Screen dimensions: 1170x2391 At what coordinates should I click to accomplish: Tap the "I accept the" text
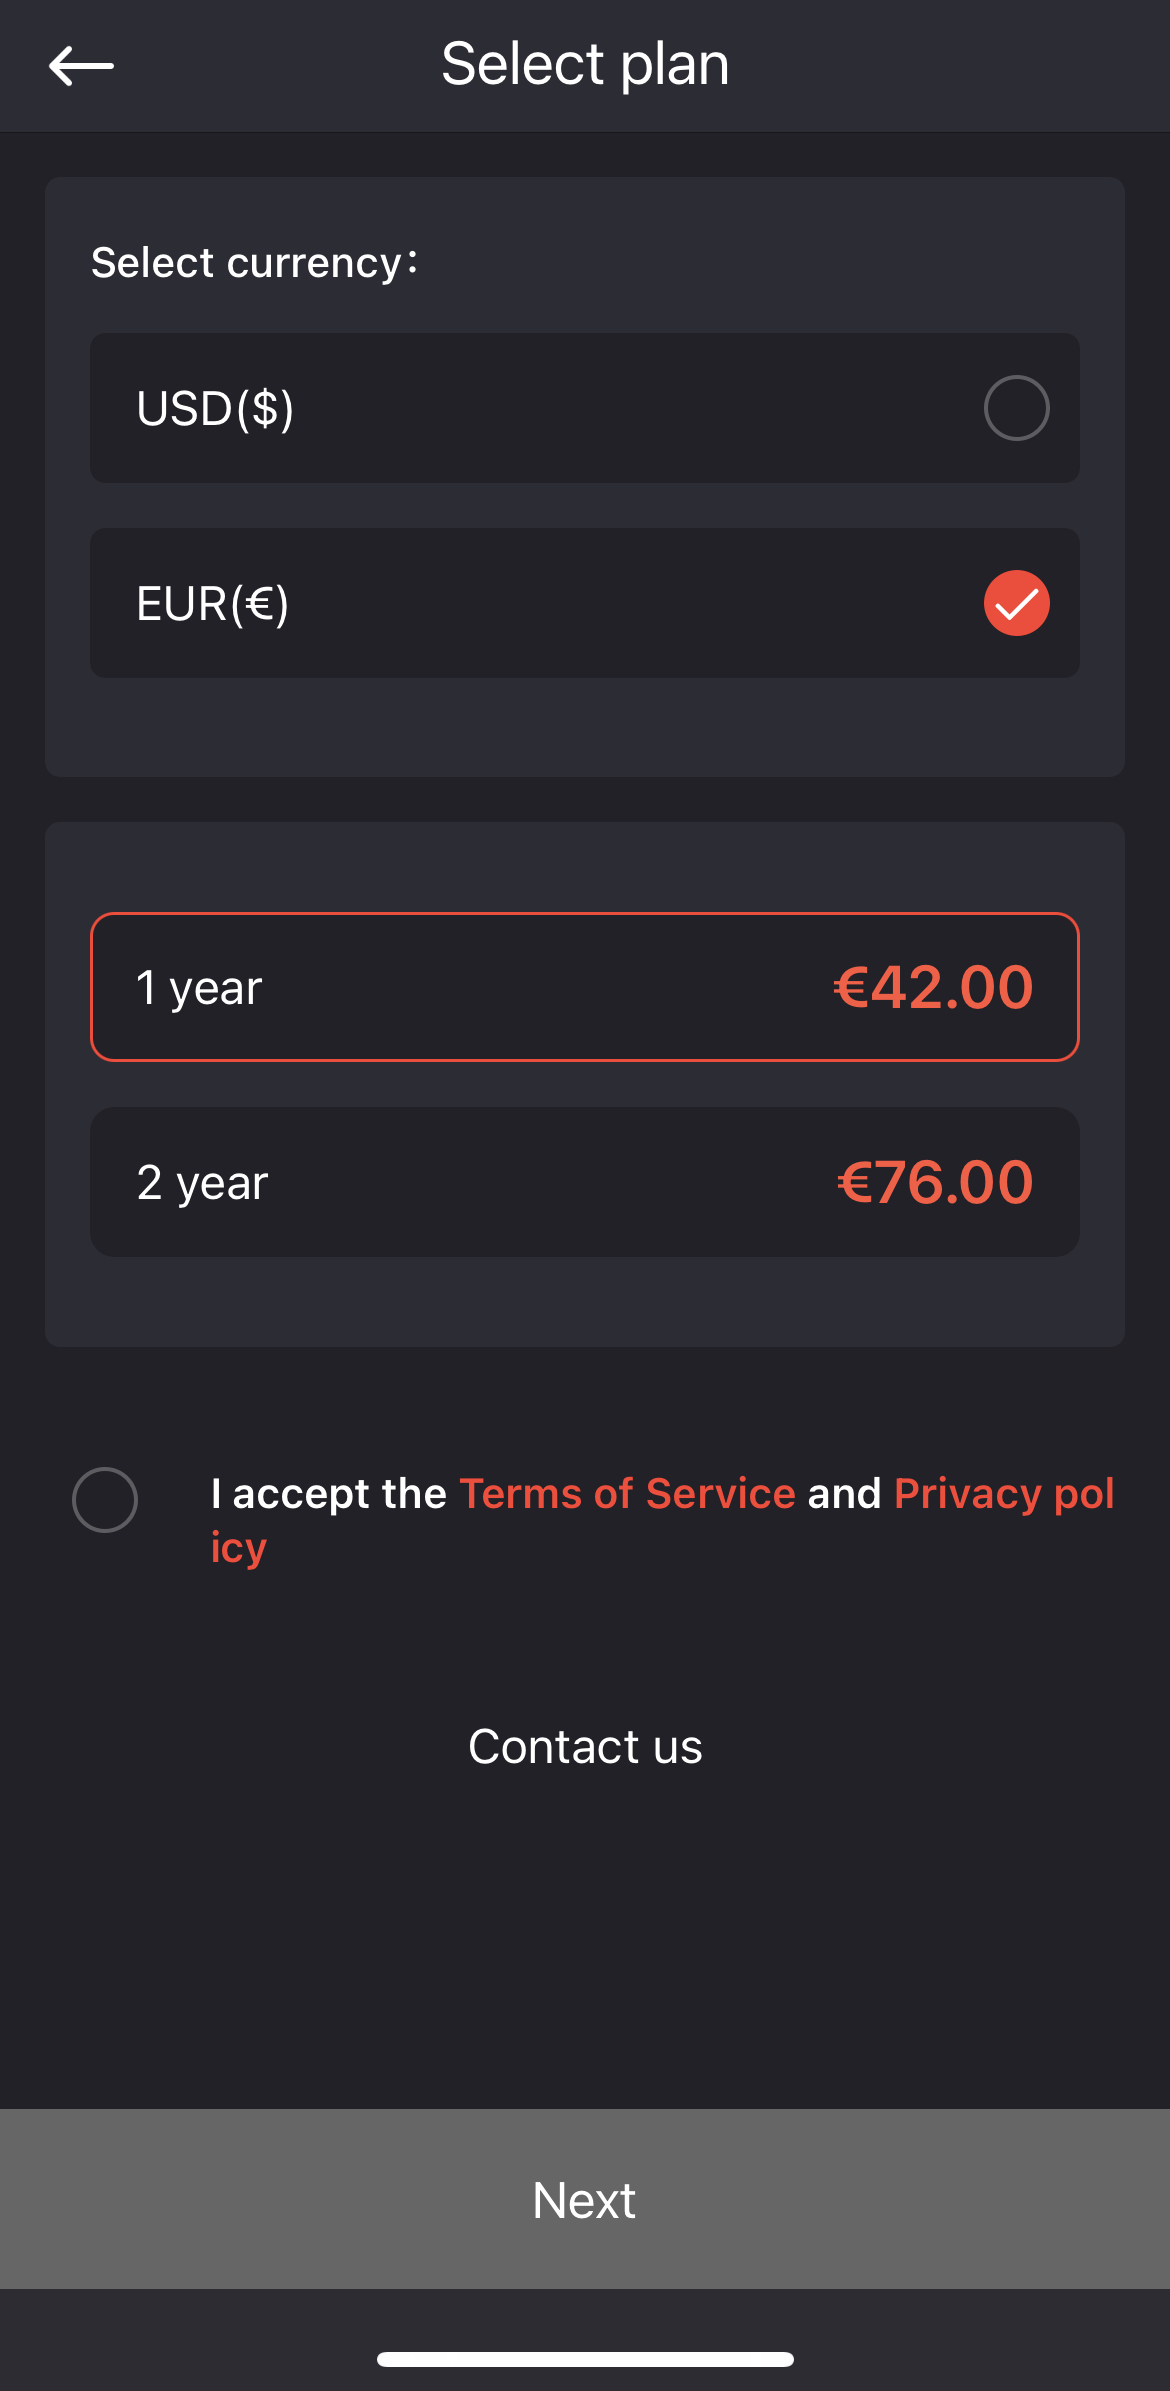coord(329,1494)
